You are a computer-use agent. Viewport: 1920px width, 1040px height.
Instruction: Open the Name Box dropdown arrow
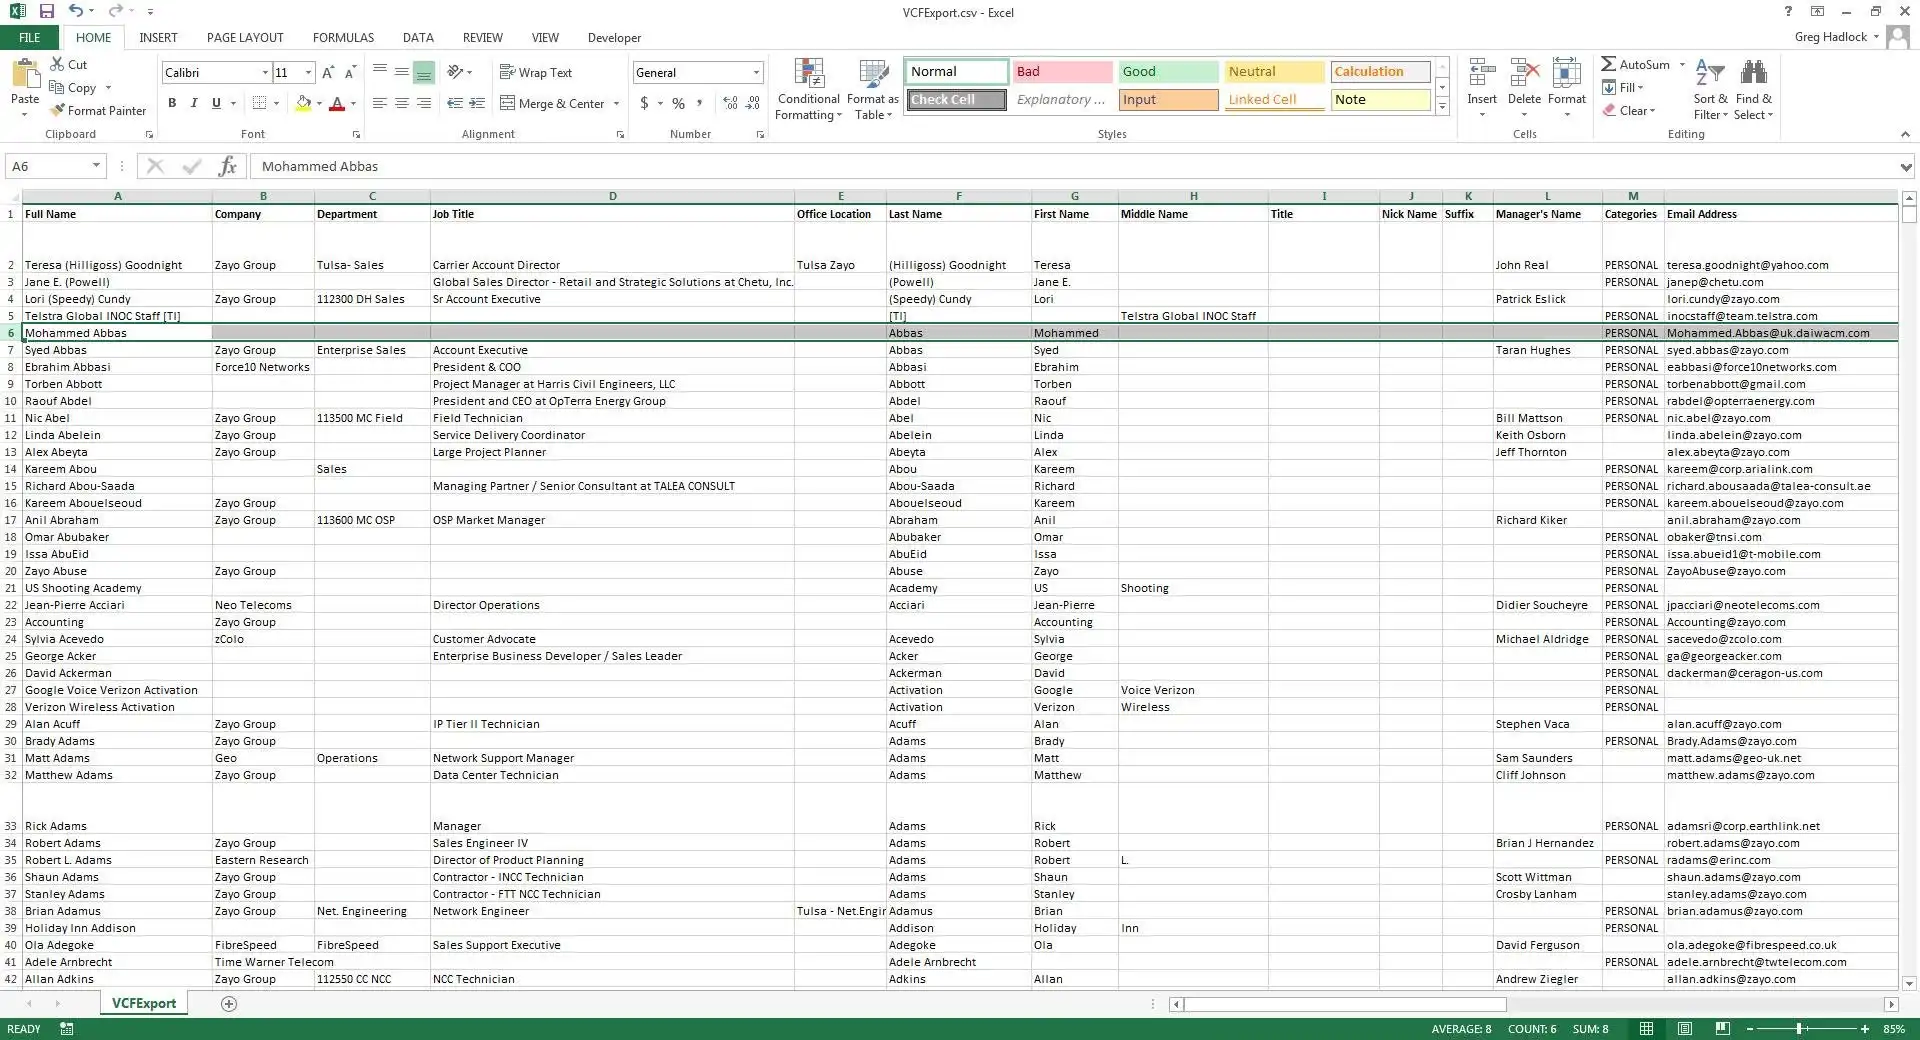tap(96, 166)
